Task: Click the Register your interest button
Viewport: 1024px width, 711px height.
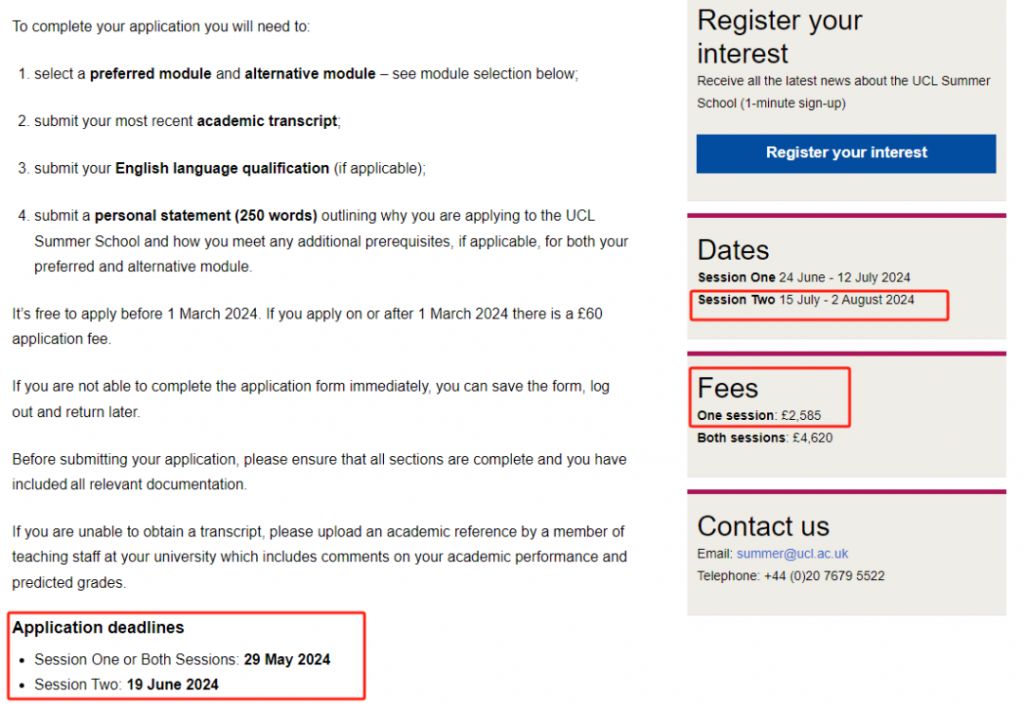Action: pyautogui.click(x=846, y=153)
